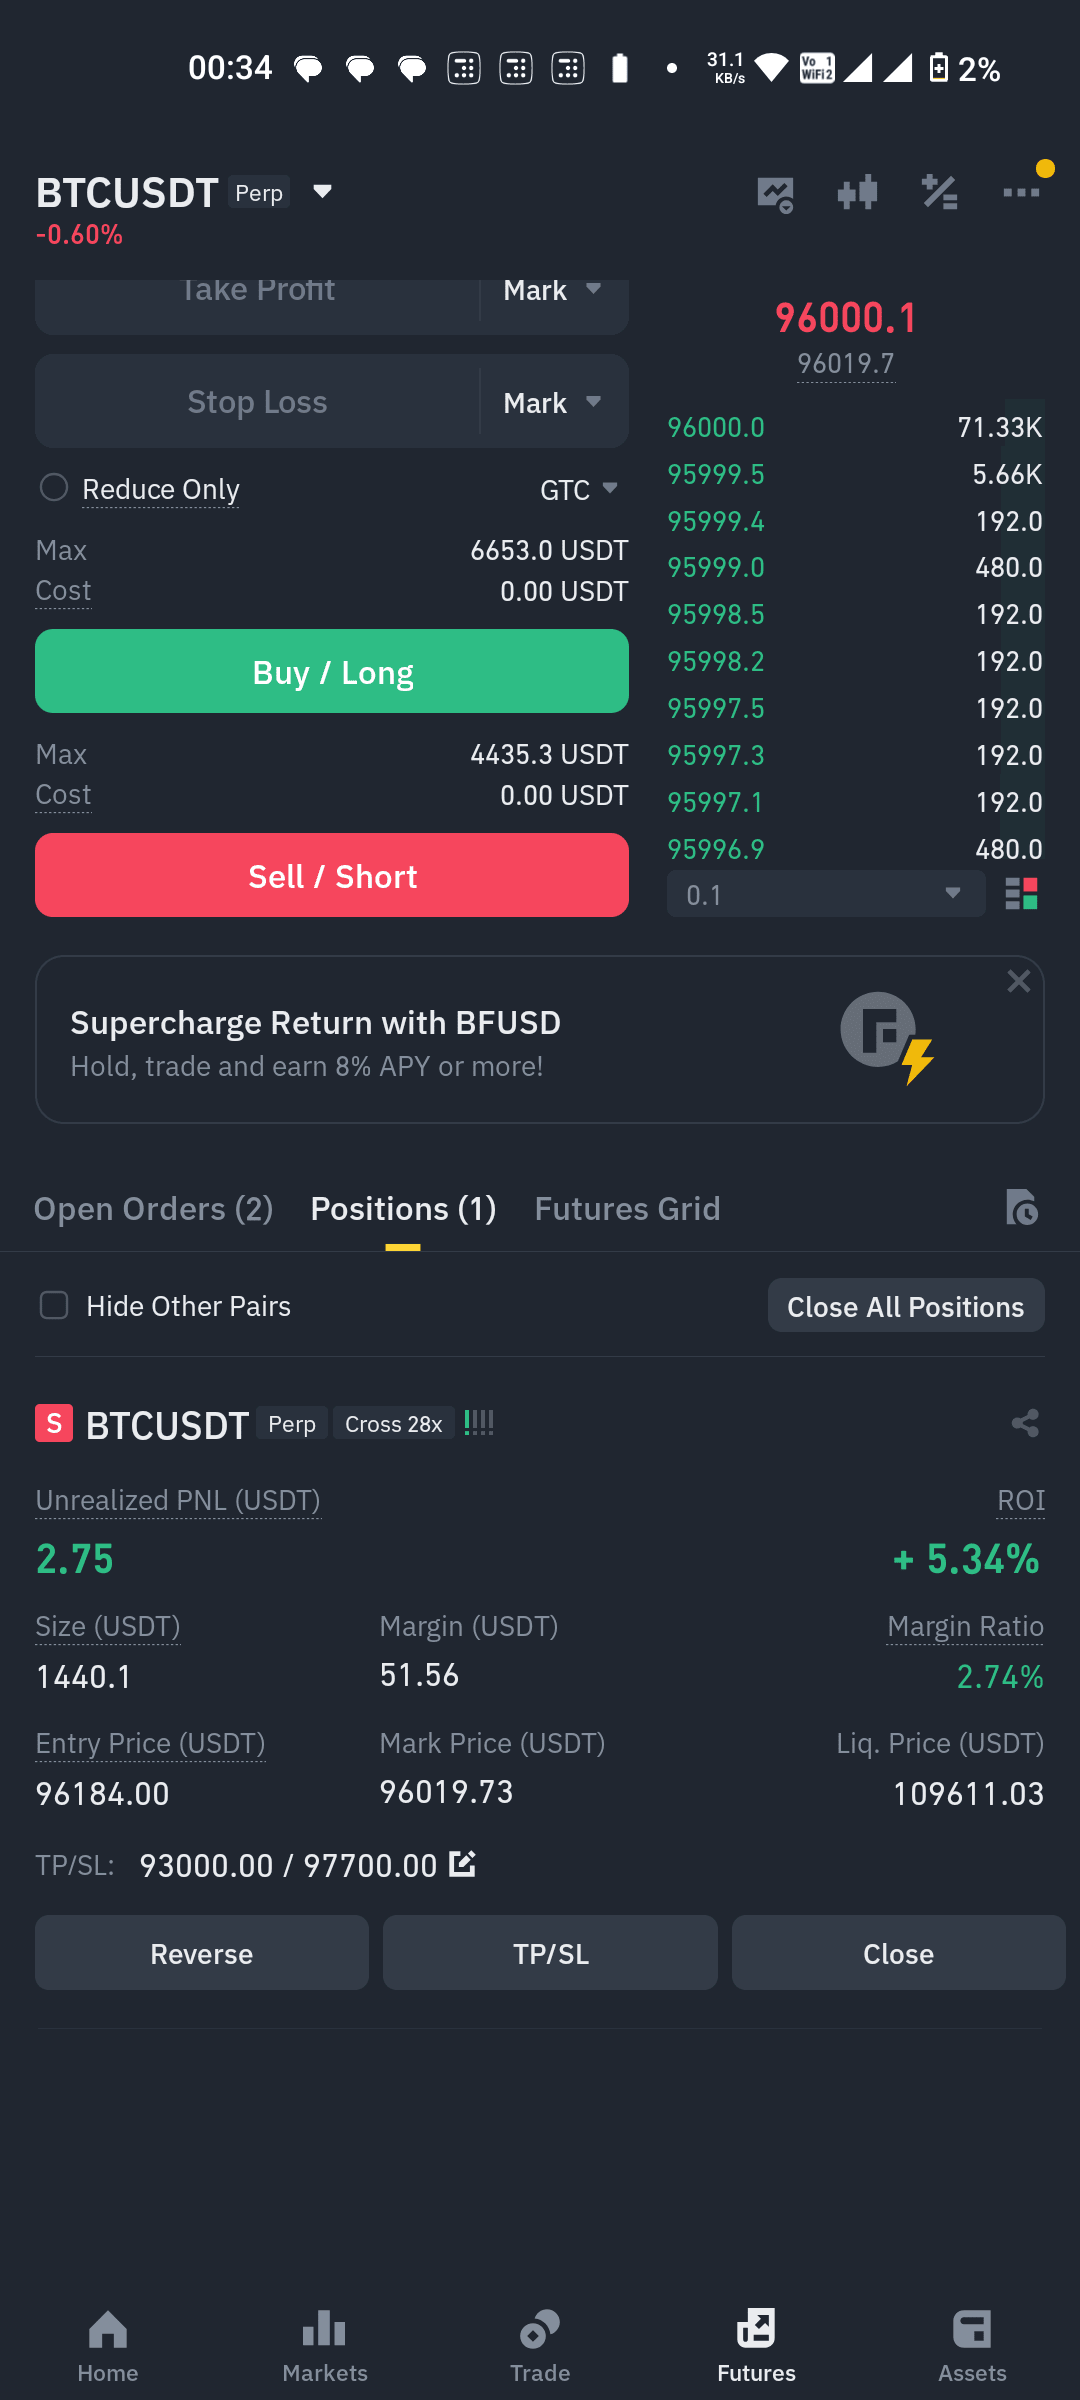1080x2400 pixels.
Task: Tap the Close All Positions button
Action: coord(906,1306)
